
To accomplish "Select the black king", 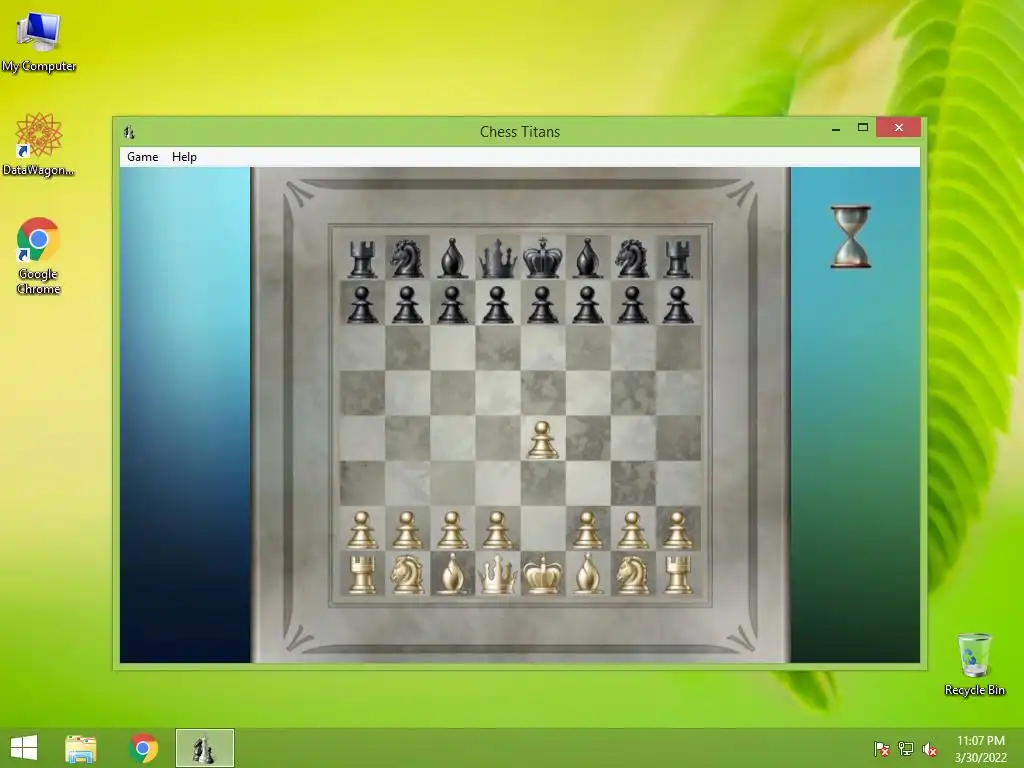I will (543, 259).
